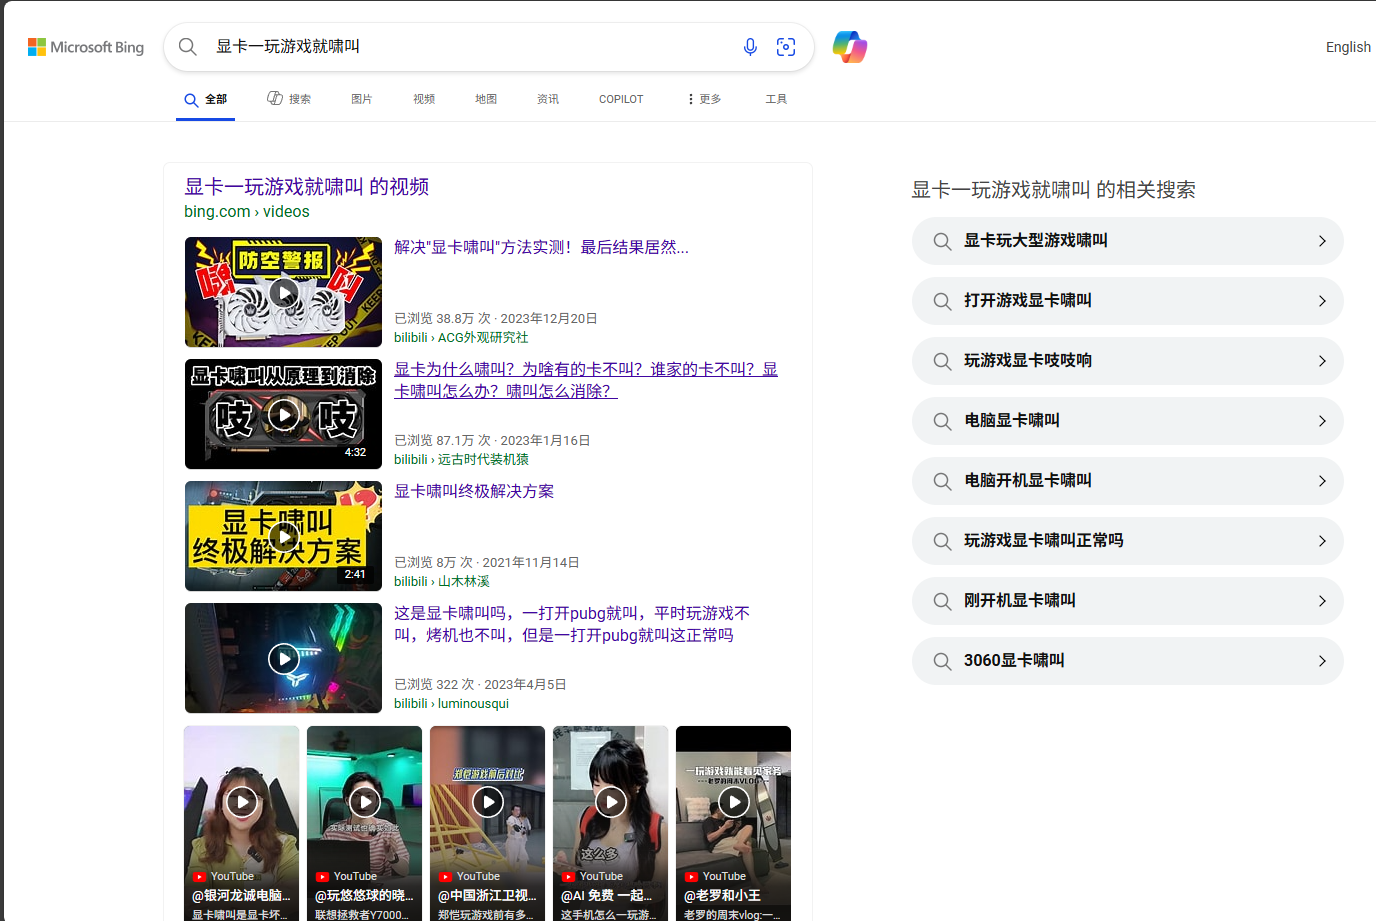Switch to the 图片 tab
The width and height of the screenshot is (1376, 921).
coord(362,98)
